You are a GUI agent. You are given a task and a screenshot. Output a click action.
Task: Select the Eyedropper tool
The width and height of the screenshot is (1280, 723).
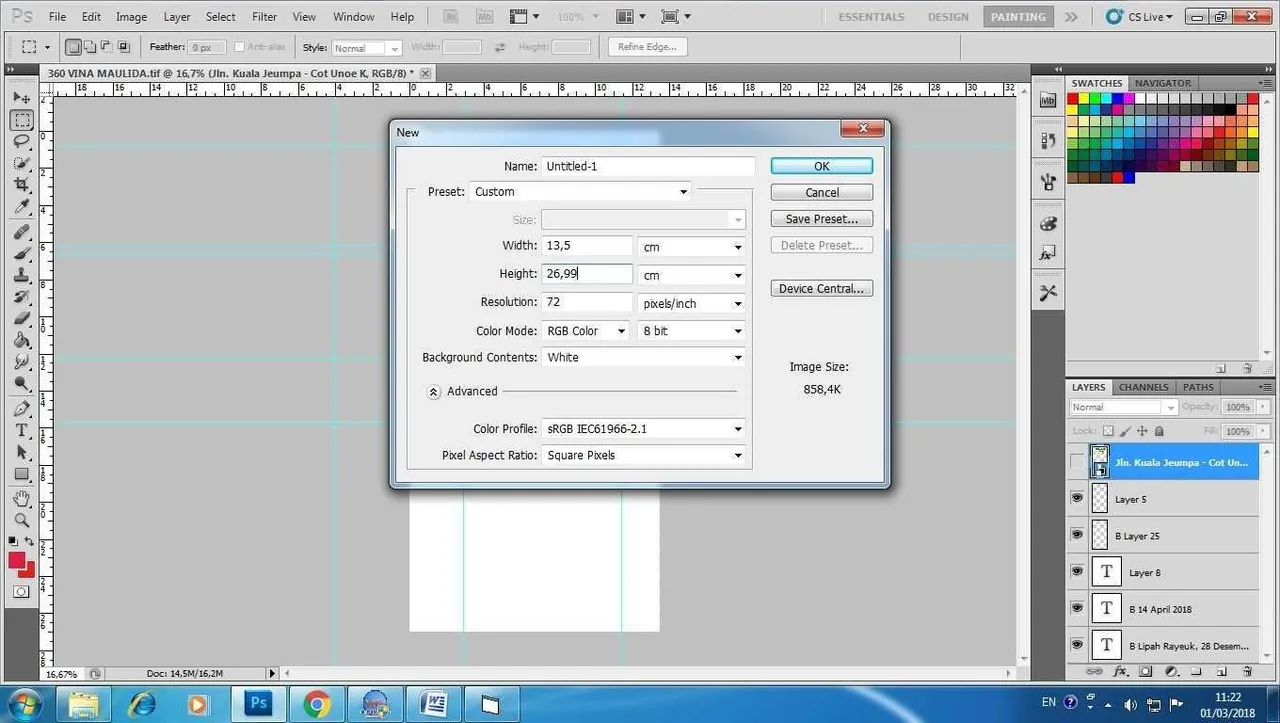21,207
